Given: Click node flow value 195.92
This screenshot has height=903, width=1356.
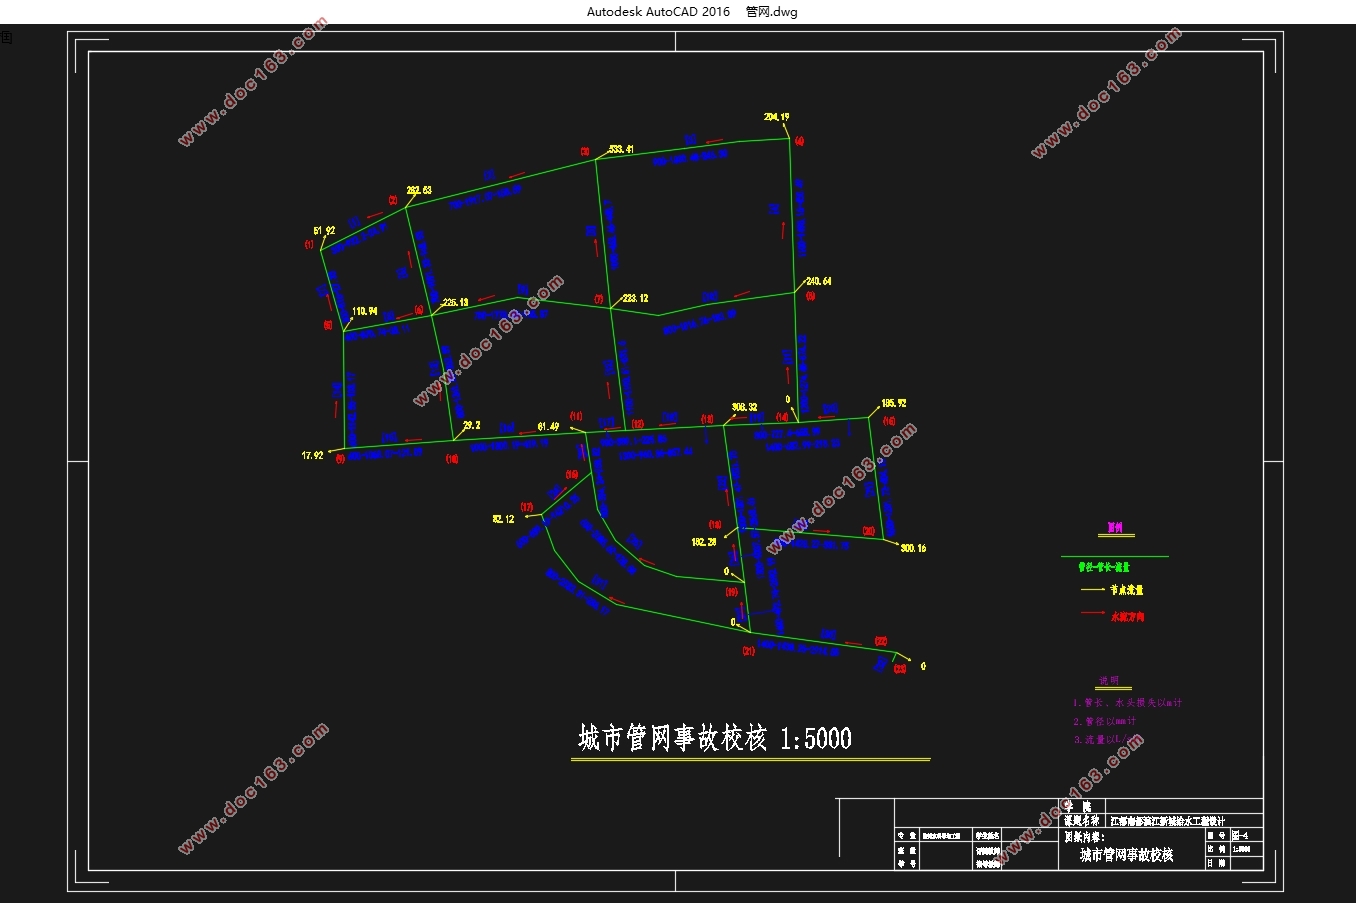Looking at the screenshot, I should tap(893, 403).
